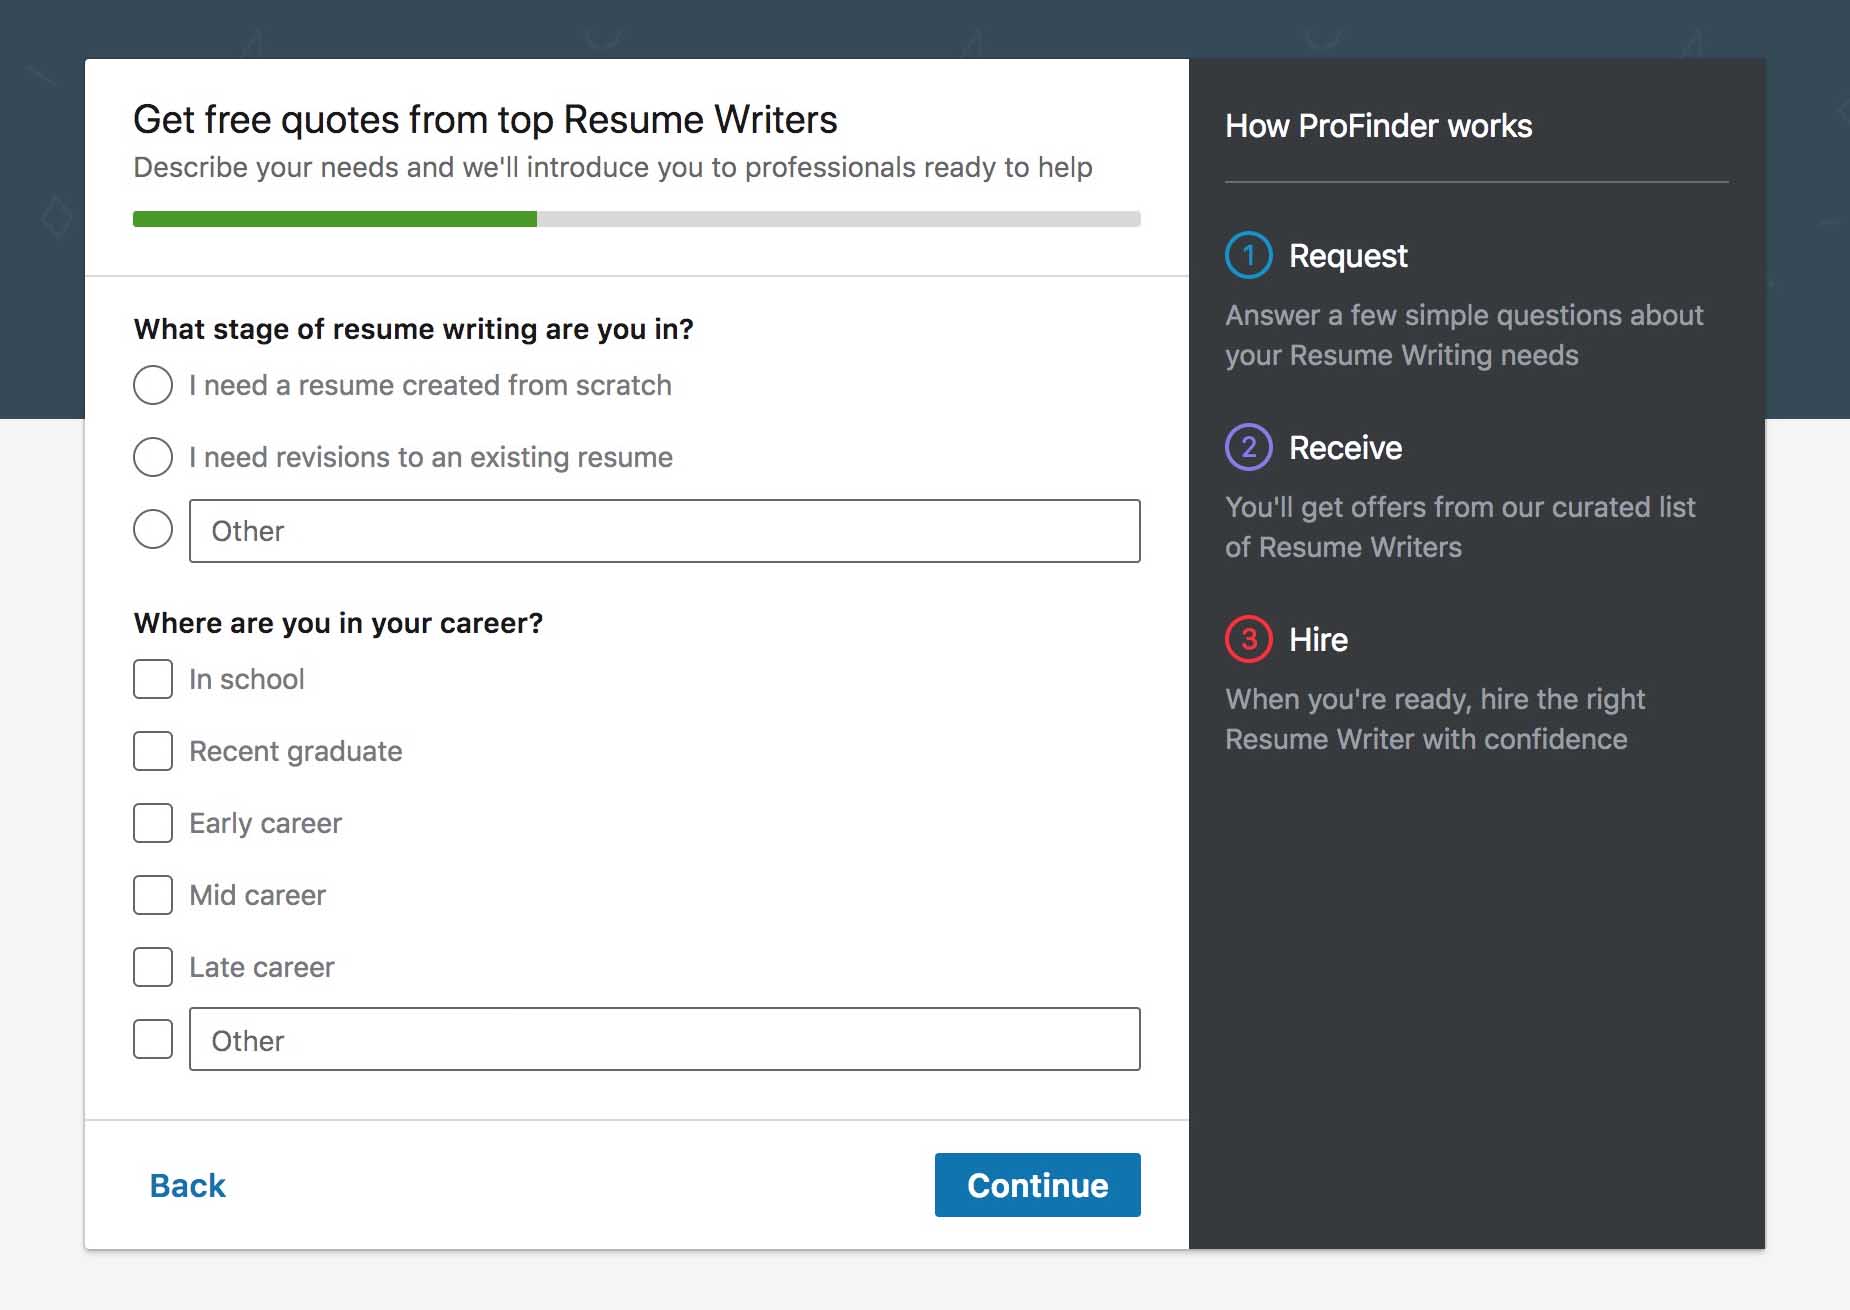Click the step 3 Hire circle icon
The image size is (1850, 1310).
click(1248, 639)
